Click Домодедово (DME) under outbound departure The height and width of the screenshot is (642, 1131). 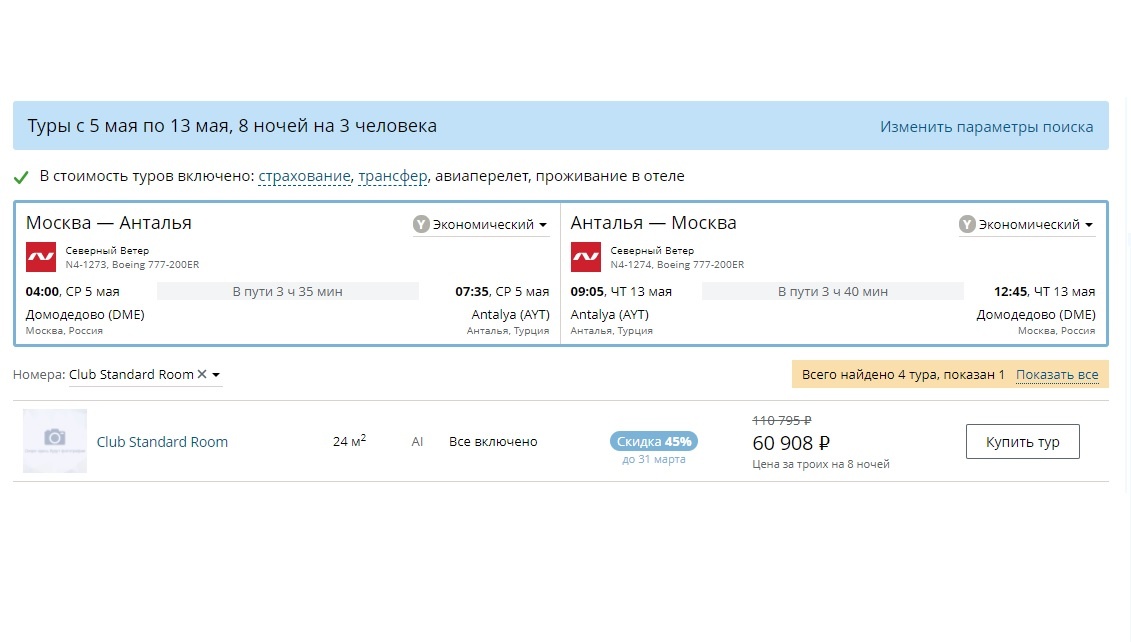85,315
